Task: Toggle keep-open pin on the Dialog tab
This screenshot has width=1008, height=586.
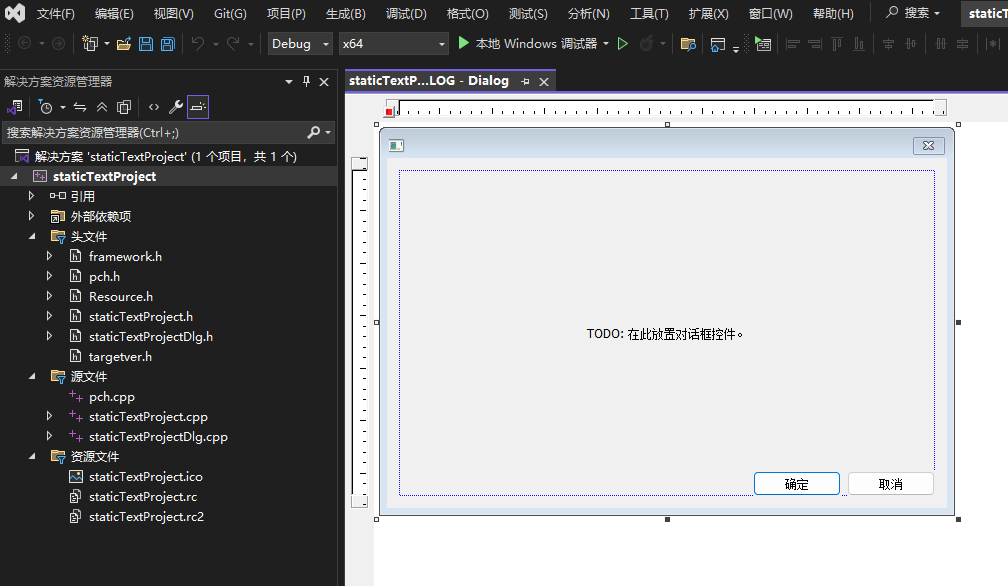Action: pos(525,81)
